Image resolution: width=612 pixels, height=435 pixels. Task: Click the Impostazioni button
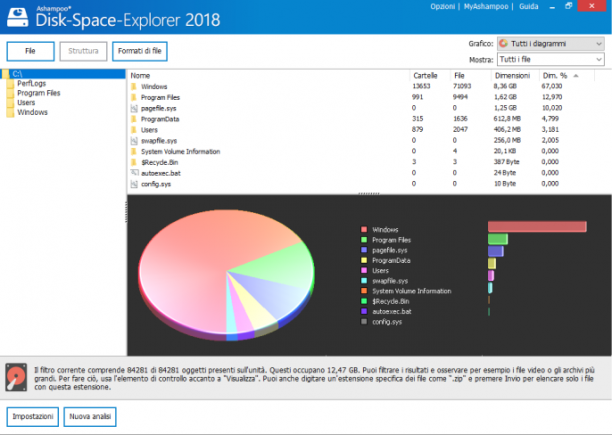33,416
